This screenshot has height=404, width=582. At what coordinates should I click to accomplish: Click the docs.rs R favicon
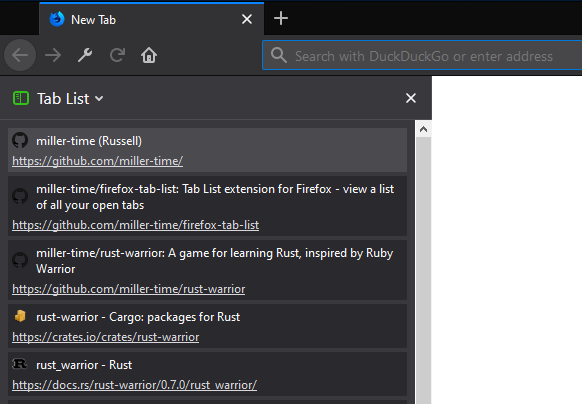pyautogui.click(x=20, y=364)
